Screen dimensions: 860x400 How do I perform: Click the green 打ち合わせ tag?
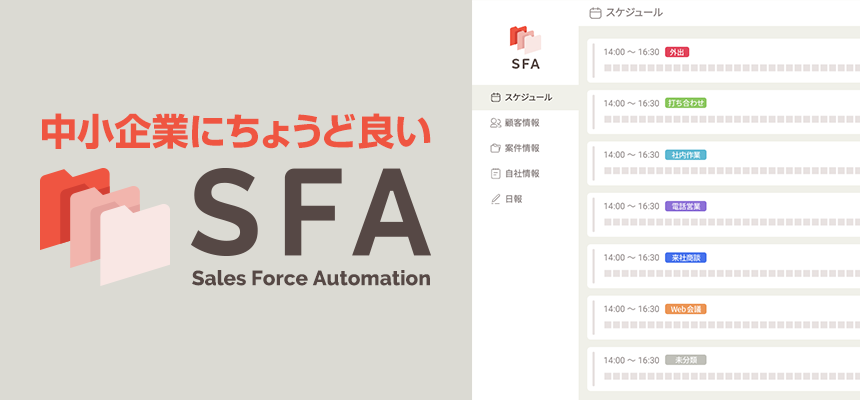click(x=686, y=103)
